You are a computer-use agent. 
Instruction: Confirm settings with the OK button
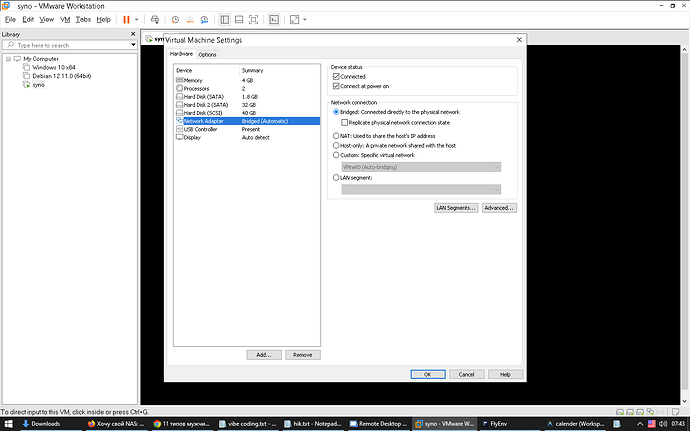428,374
